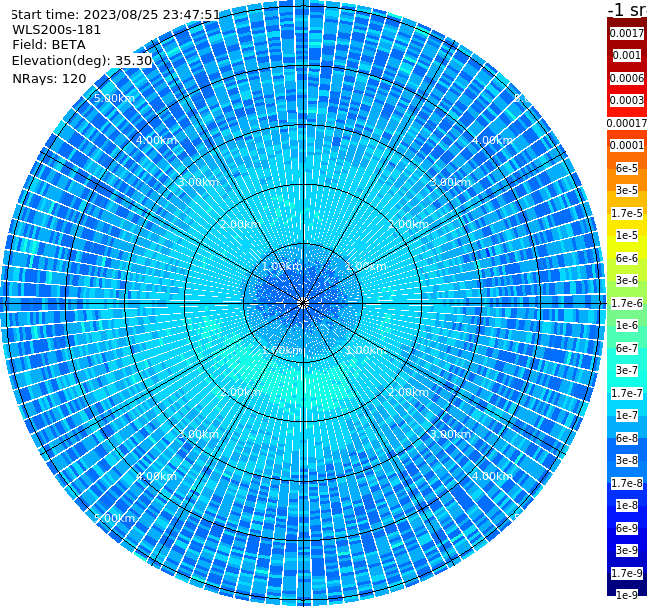Click the 2.00km range label in lower-right quadrant
Image resolution: width=647 pixels, height=607 pixels.
408,392
